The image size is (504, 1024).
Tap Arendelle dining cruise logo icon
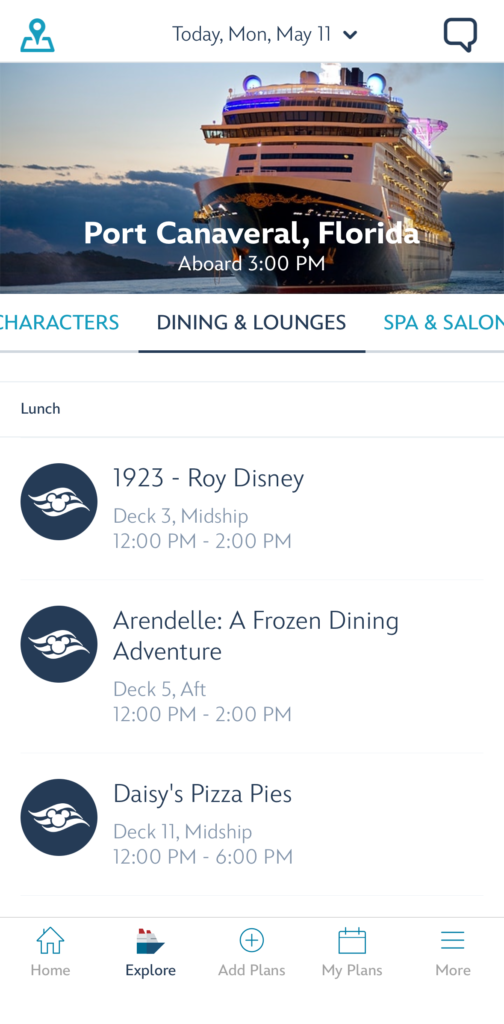click(59, 644)
